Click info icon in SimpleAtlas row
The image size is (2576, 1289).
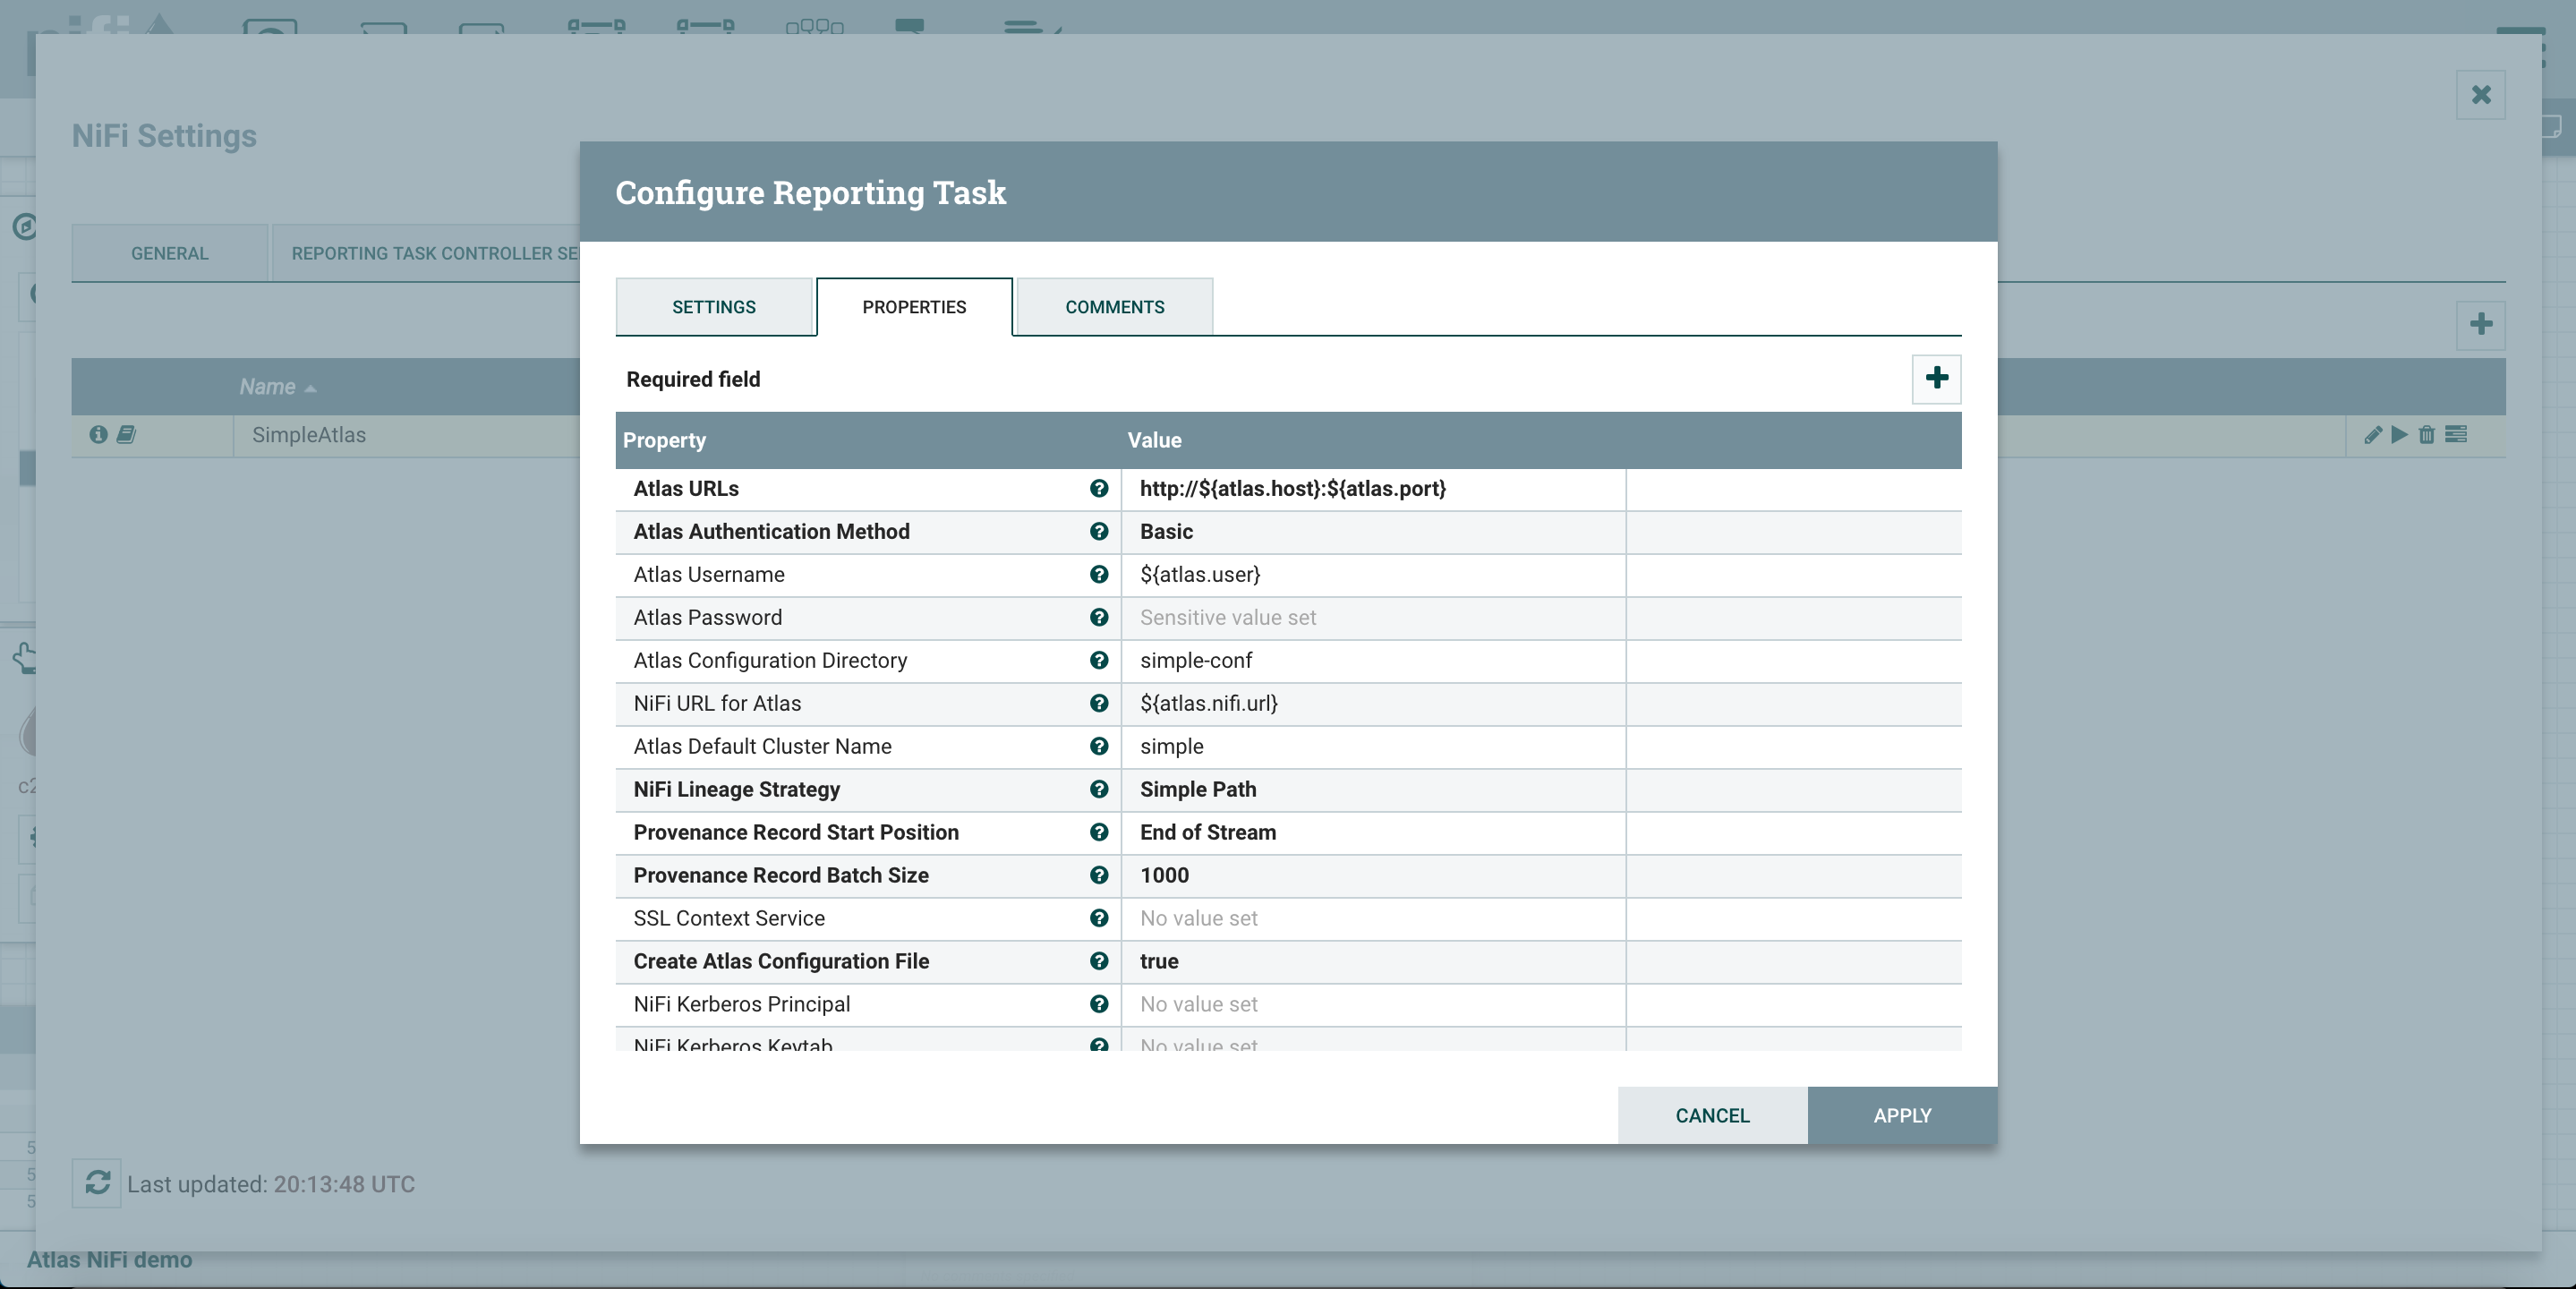(x=98, y=434)
